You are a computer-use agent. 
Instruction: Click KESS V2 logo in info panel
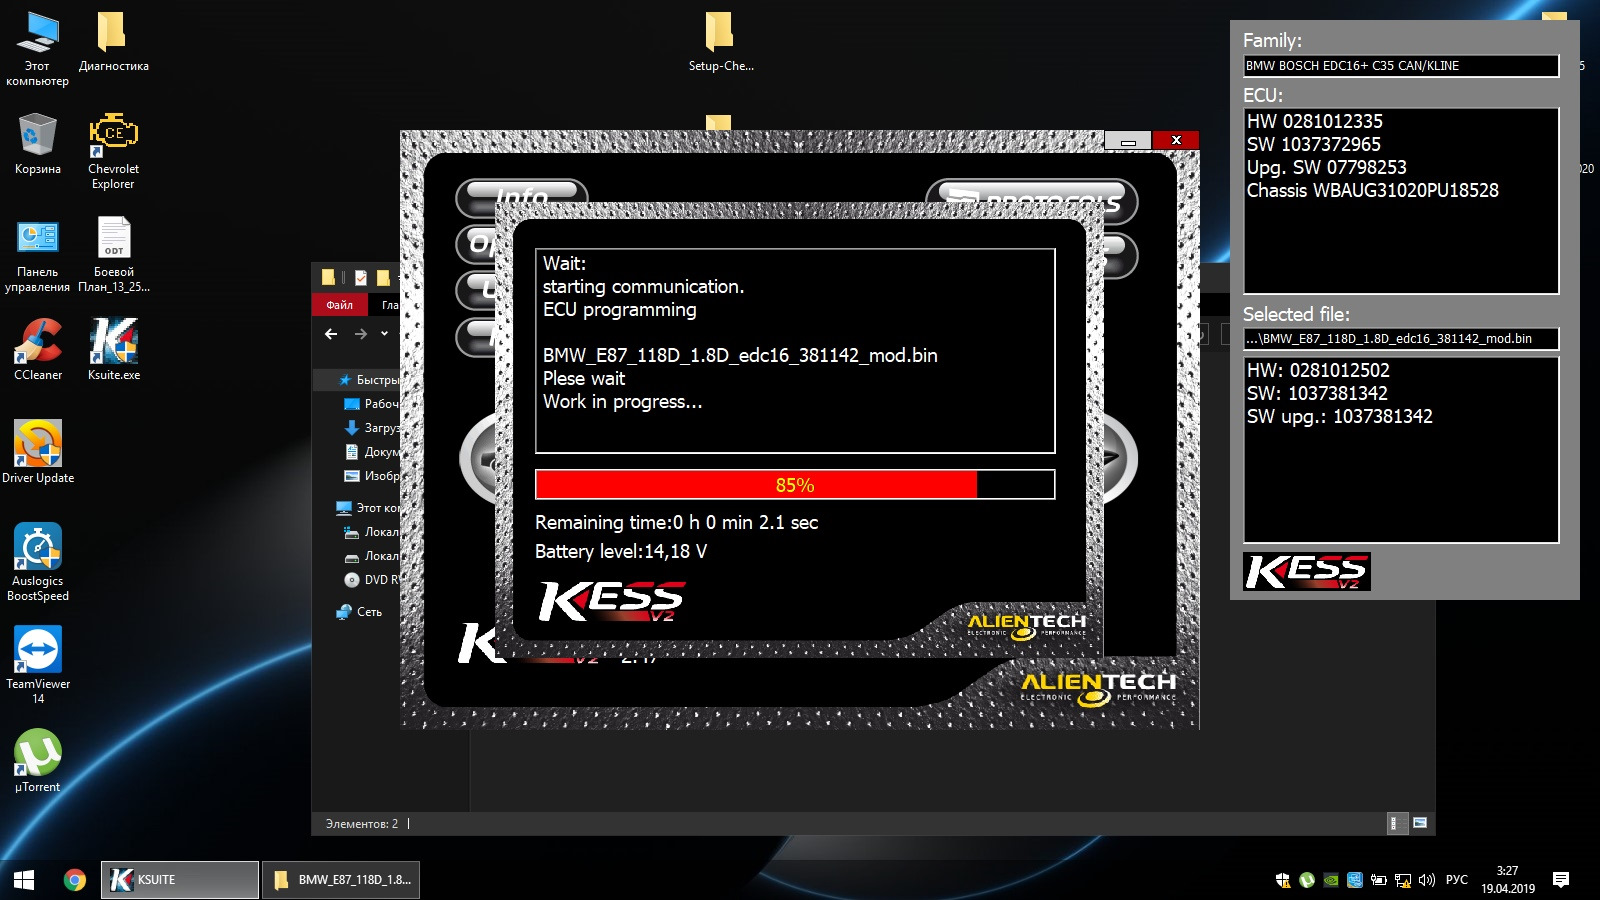pyautogui.click(x=1307, y=571)
